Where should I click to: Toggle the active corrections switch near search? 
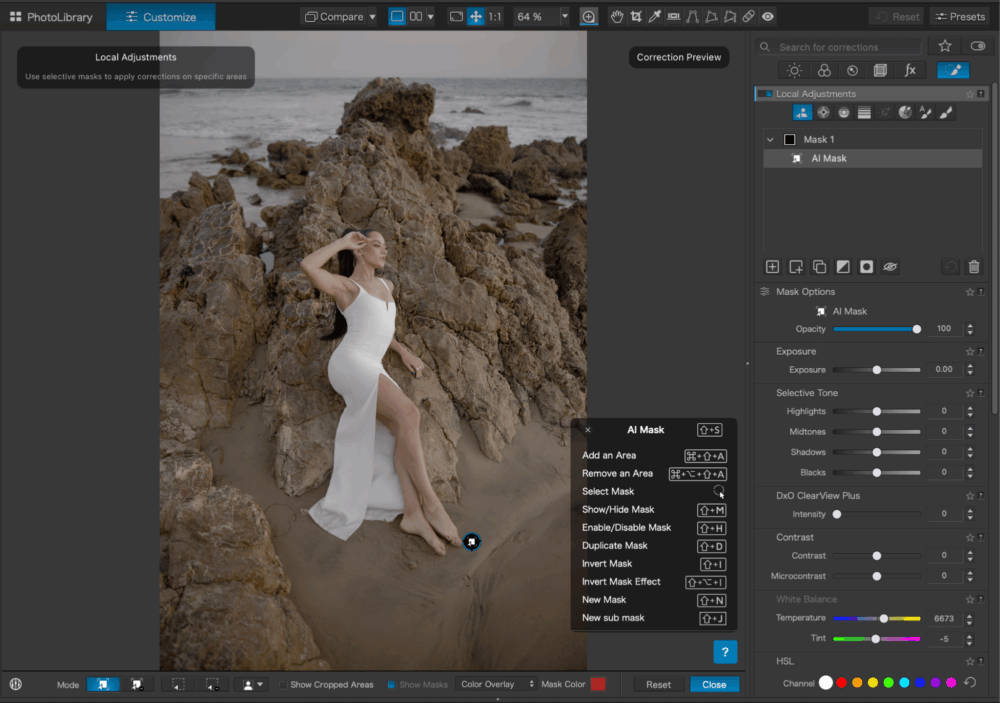[977, 46]
